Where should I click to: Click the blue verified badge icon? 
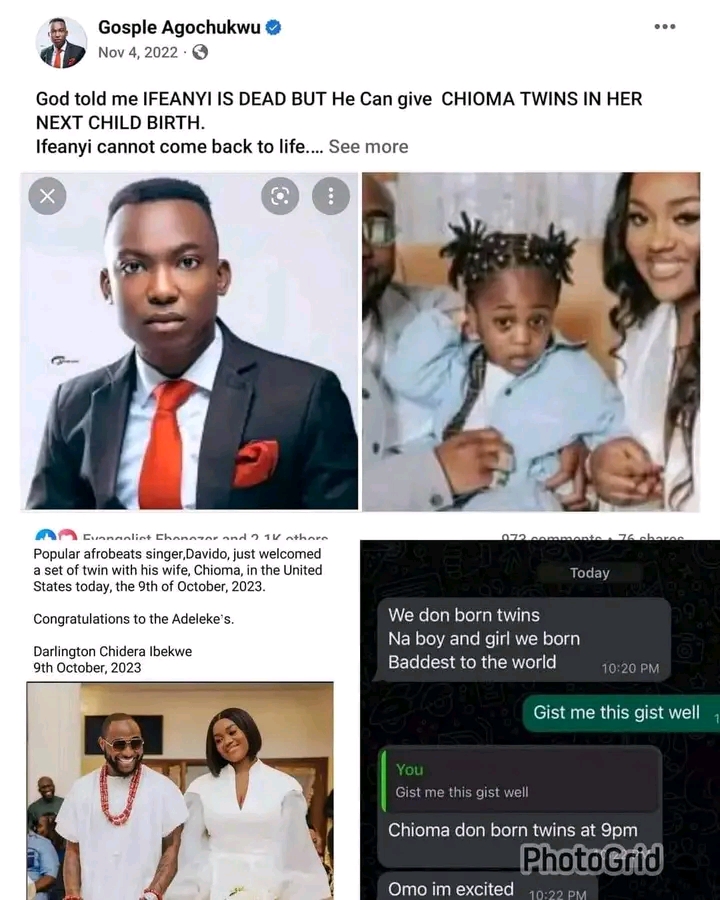pos(273,27)
